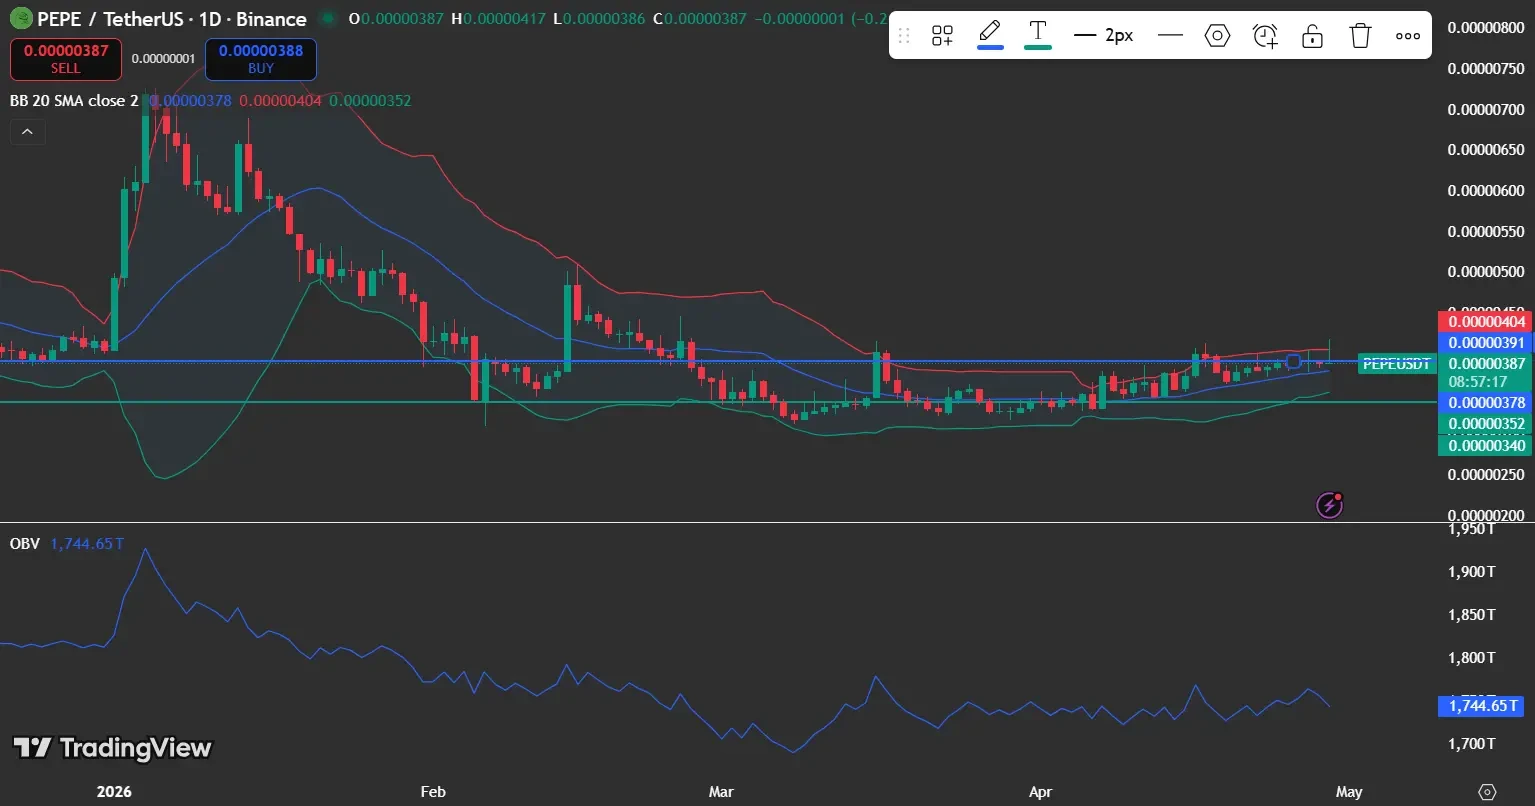Screen dimensions: 1535x806
Task: Change line color with the pencil tool
Action: 990,34
